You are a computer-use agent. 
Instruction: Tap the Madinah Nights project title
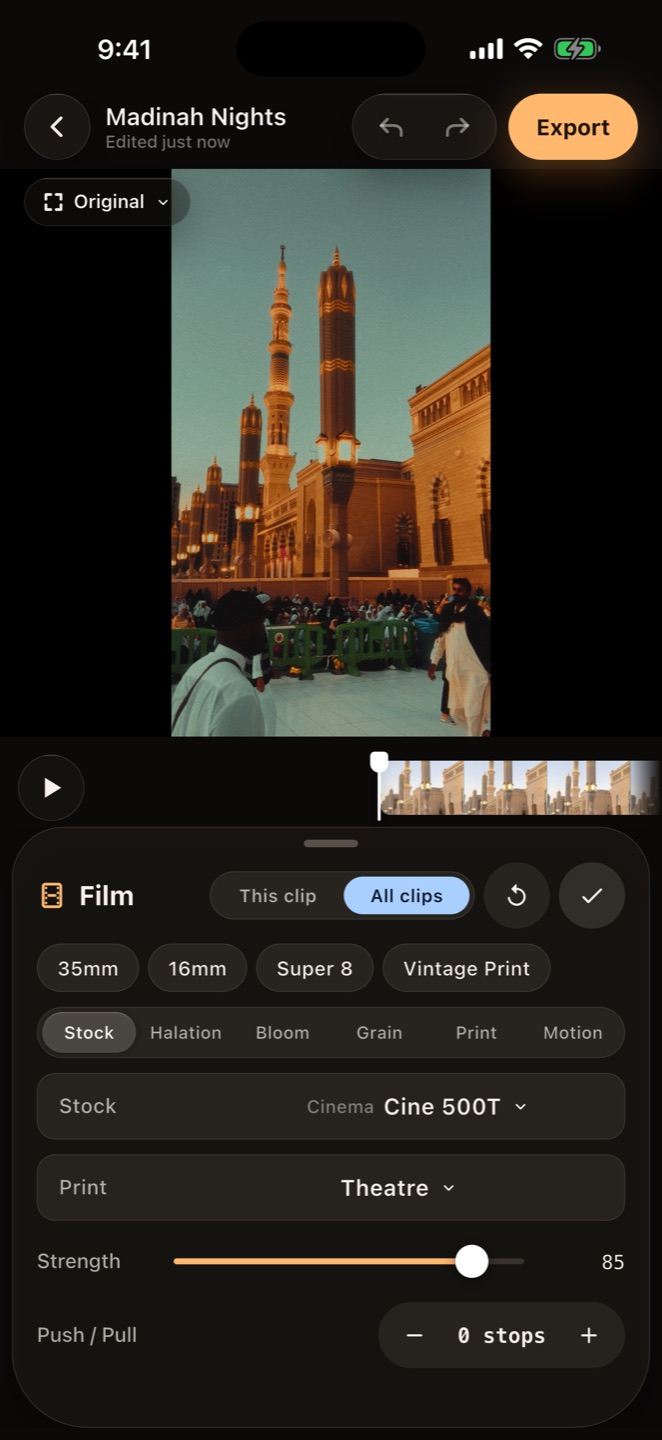196,117
